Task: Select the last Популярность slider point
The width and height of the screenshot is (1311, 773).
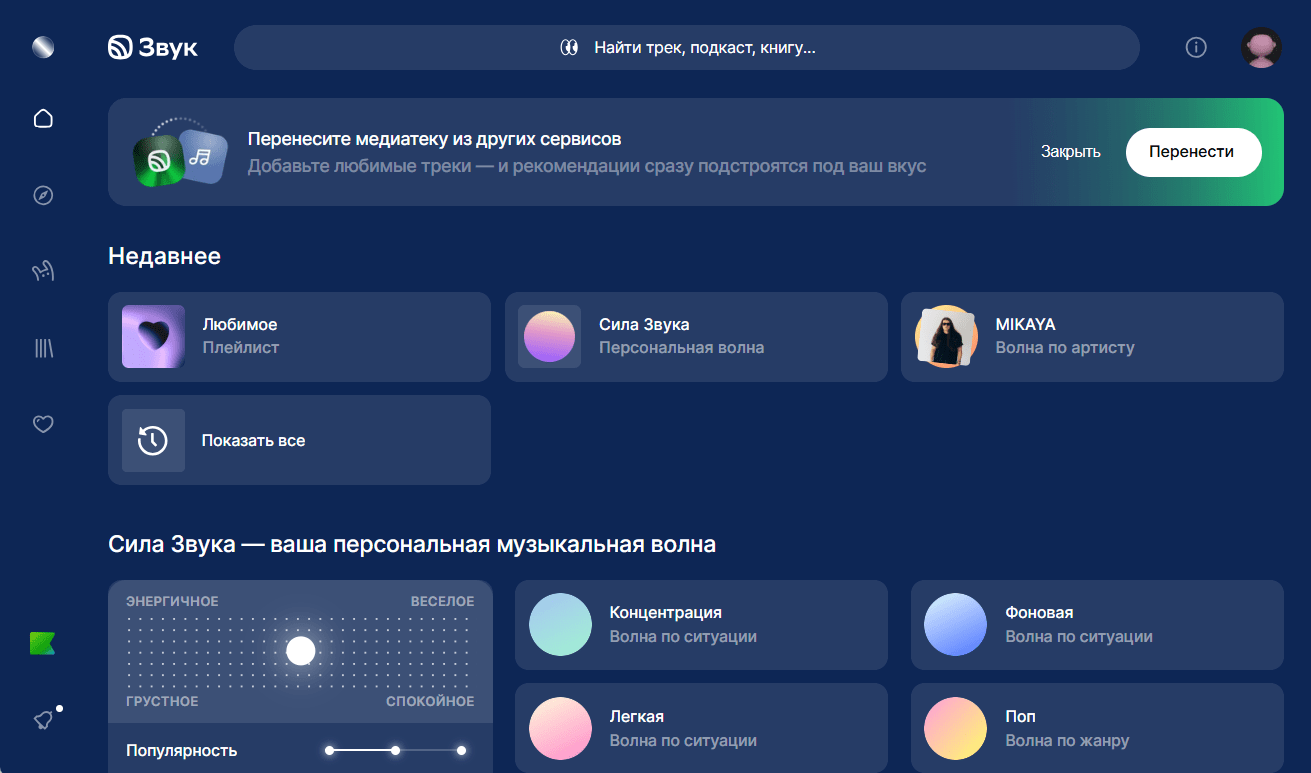Action: (461, 750)
